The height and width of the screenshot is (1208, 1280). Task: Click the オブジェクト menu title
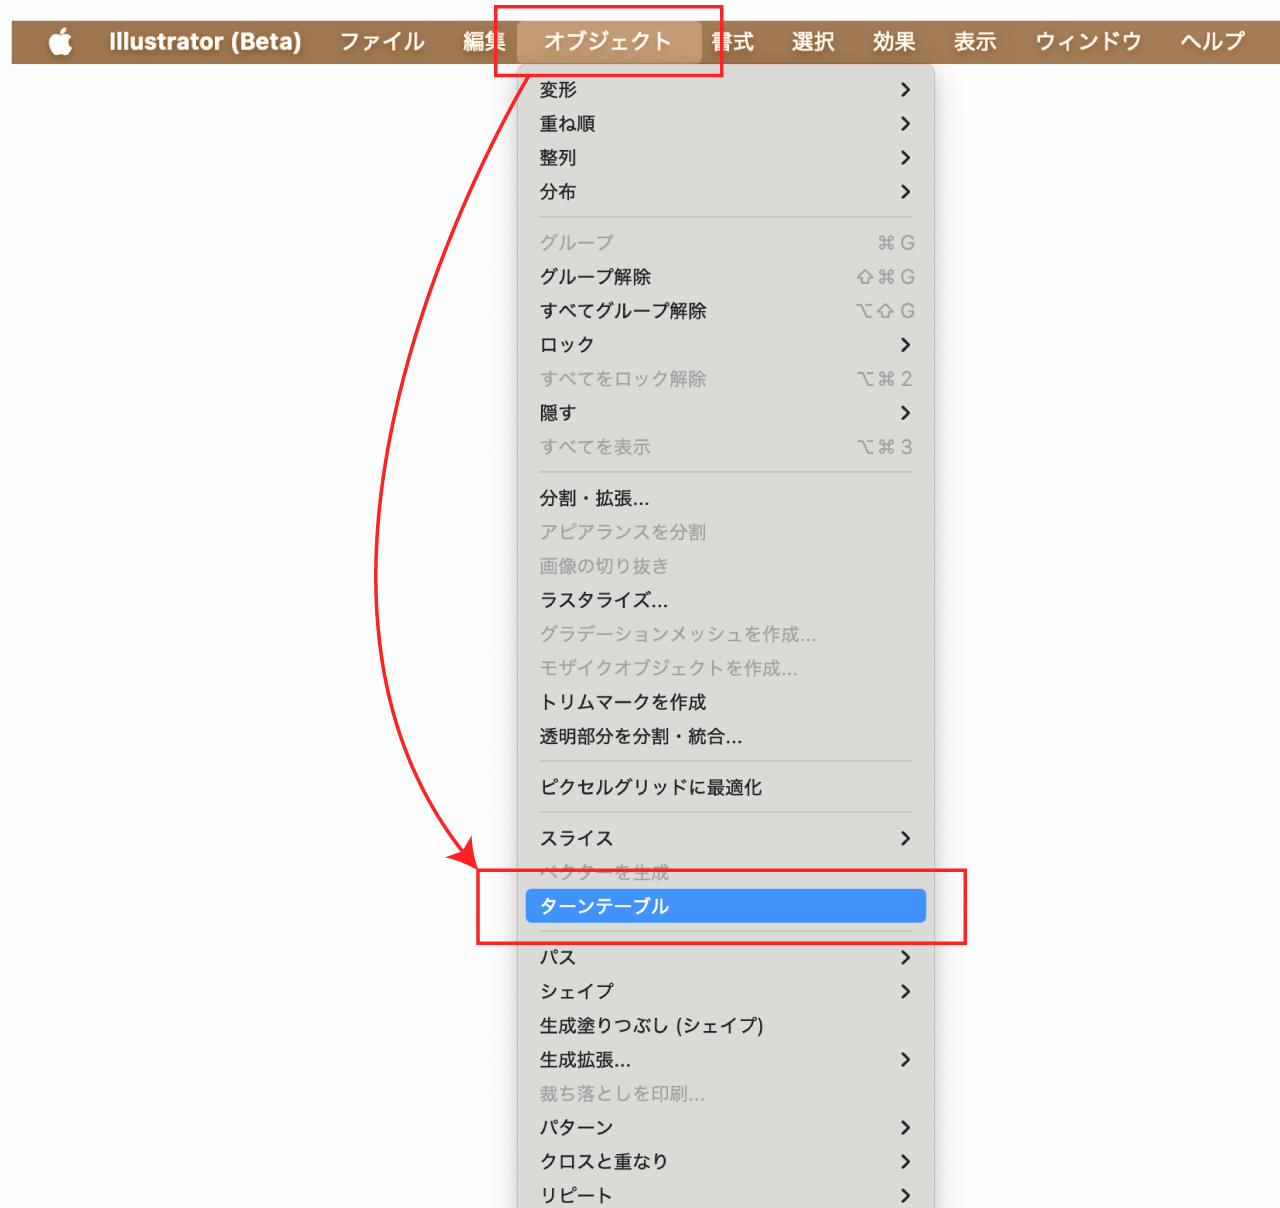[608, 42]
